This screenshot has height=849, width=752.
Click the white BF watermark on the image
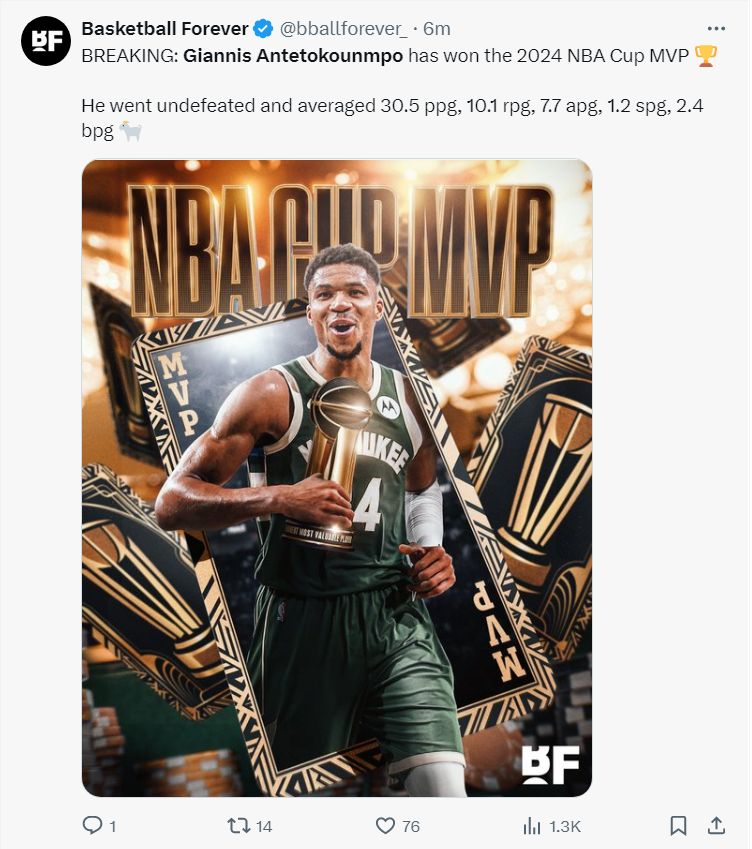point(550,765)
